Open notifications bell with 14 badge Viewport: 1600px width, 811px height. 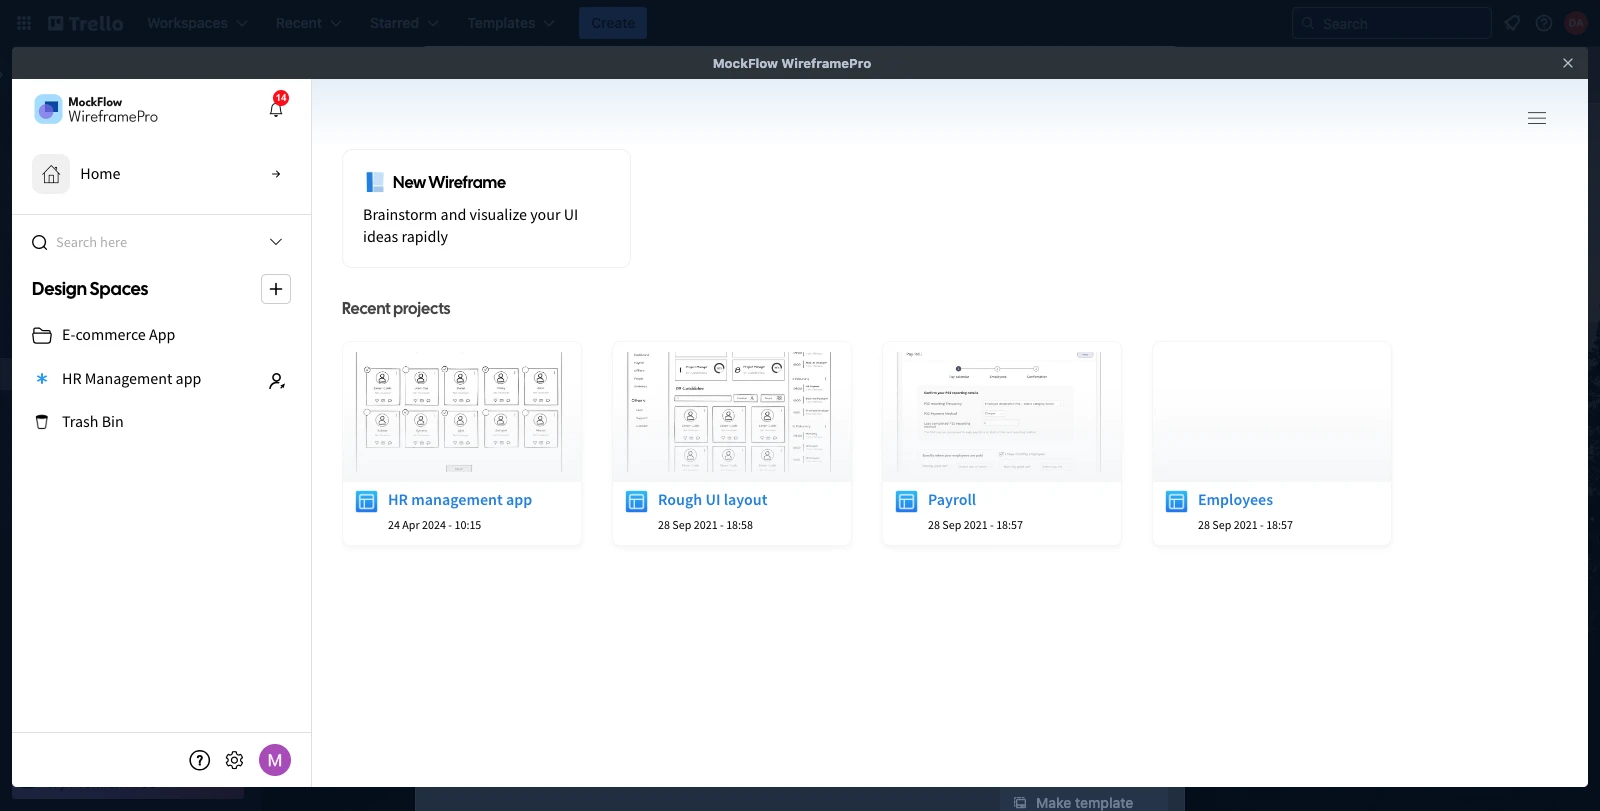tap(276, 107)
